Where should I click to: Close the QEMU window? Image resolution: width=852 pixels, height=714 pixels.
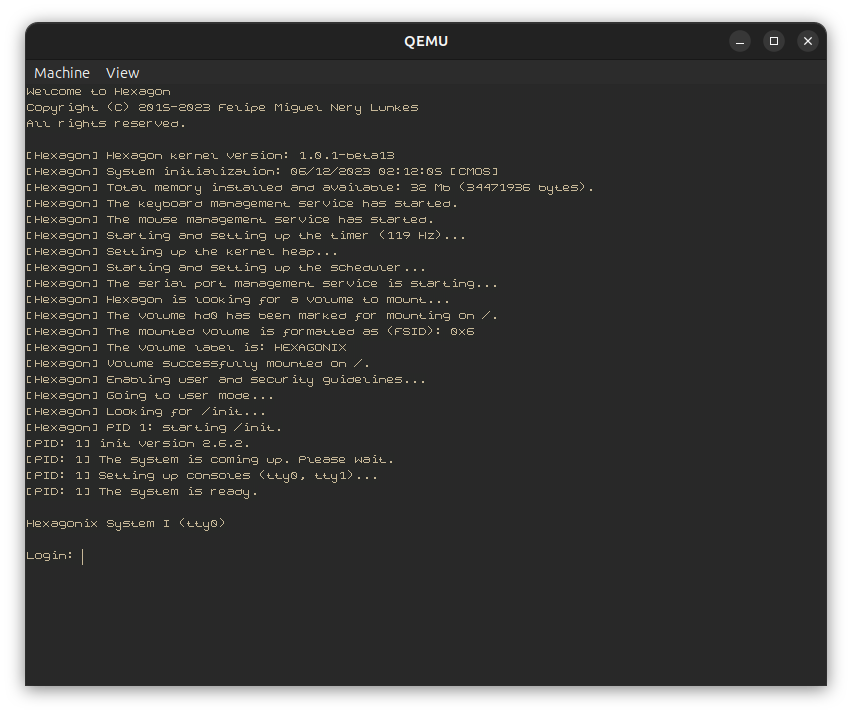coord(807,41)
